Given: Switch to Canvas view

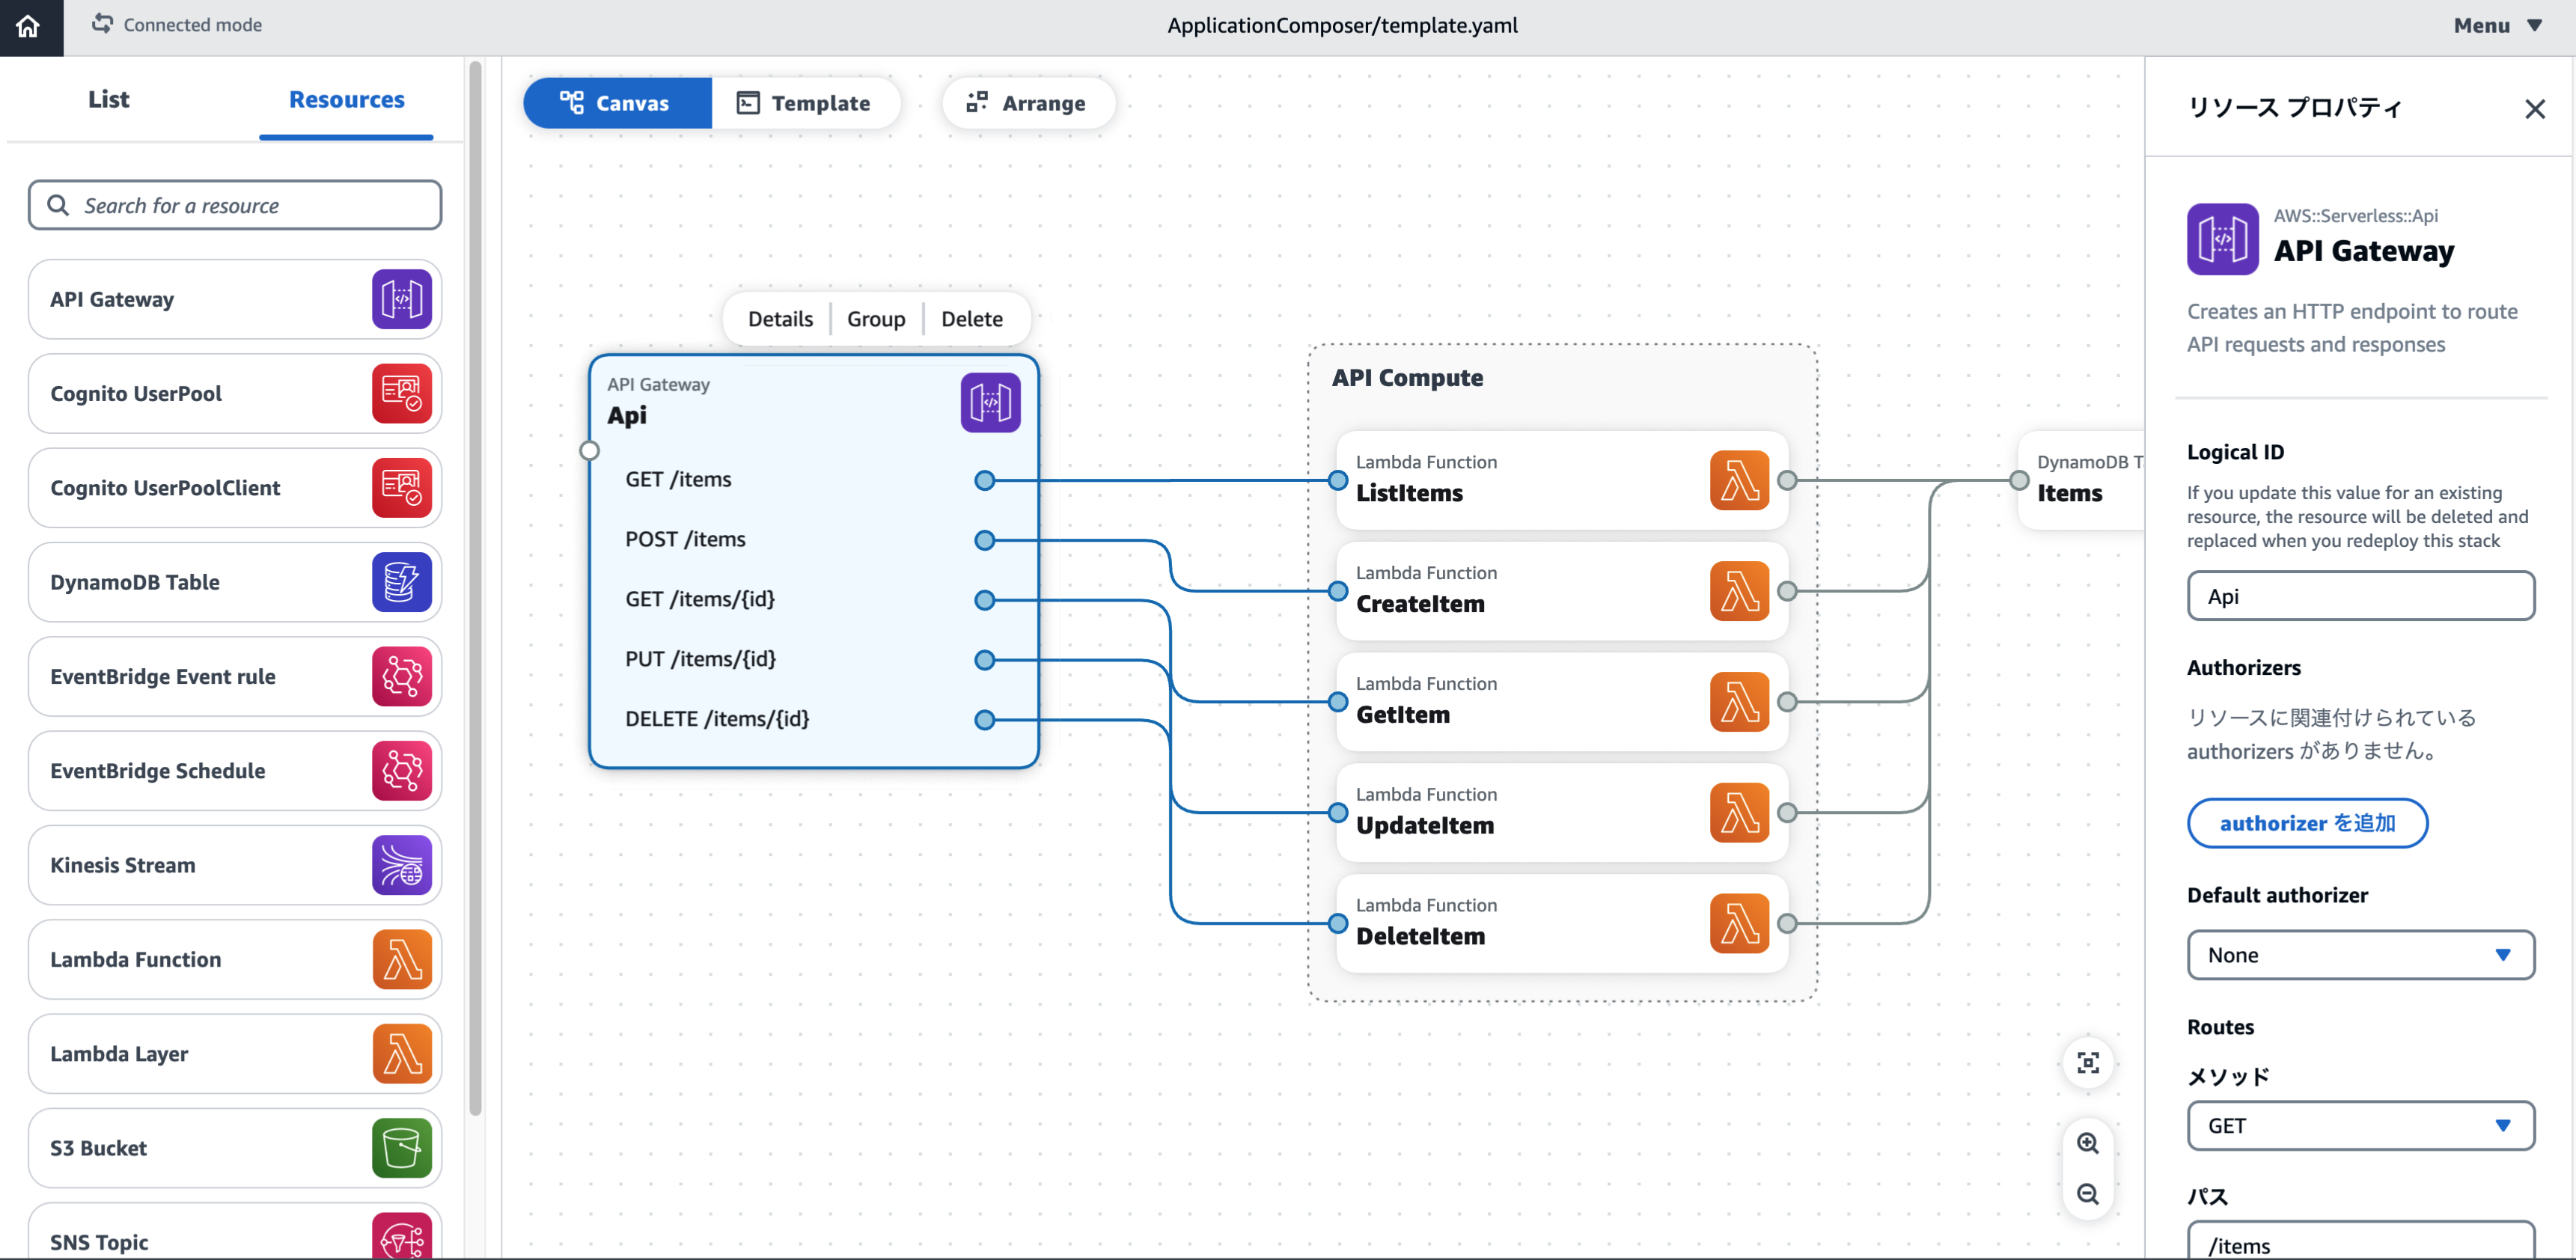Looking at the screenshot, I should (617, 103).
